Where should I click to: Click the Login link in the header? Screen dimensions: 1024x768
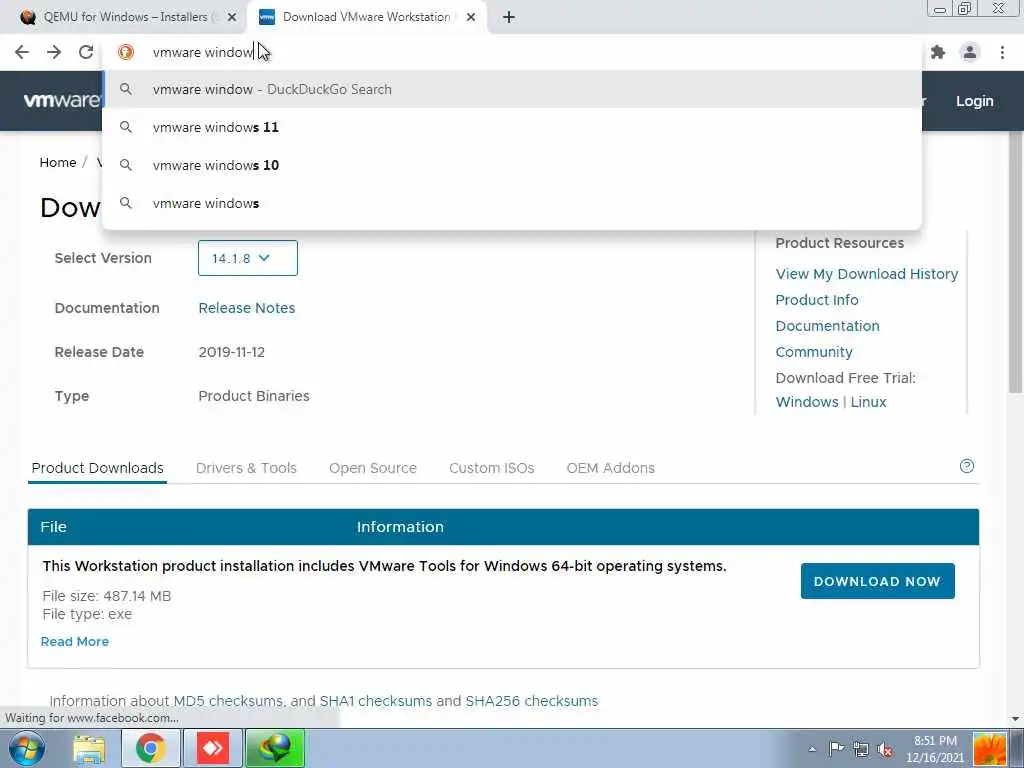(974, 101)
